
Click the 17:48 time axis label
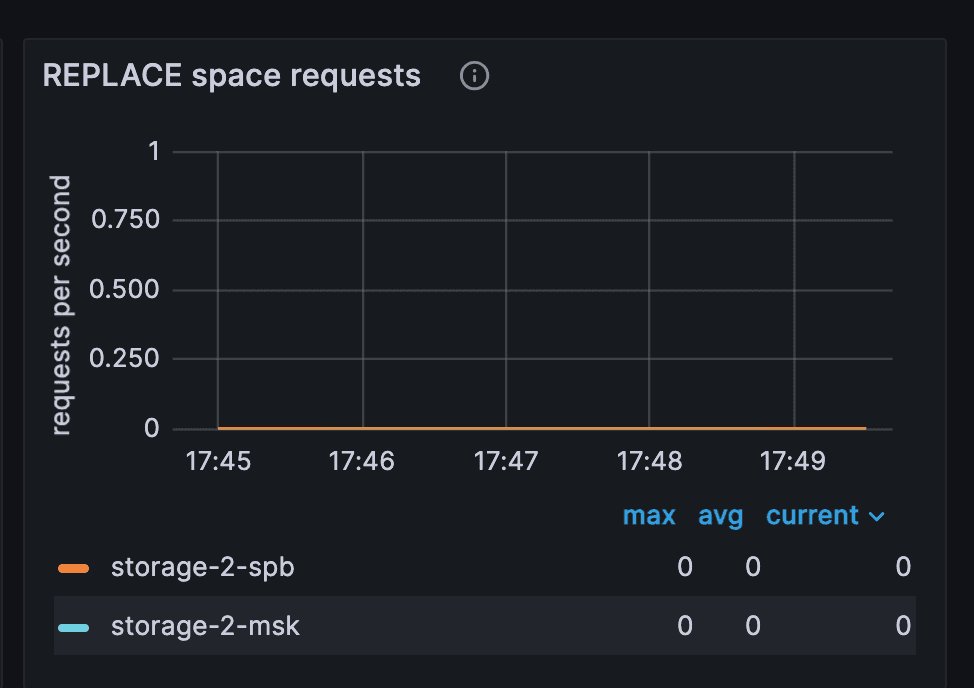649,461
